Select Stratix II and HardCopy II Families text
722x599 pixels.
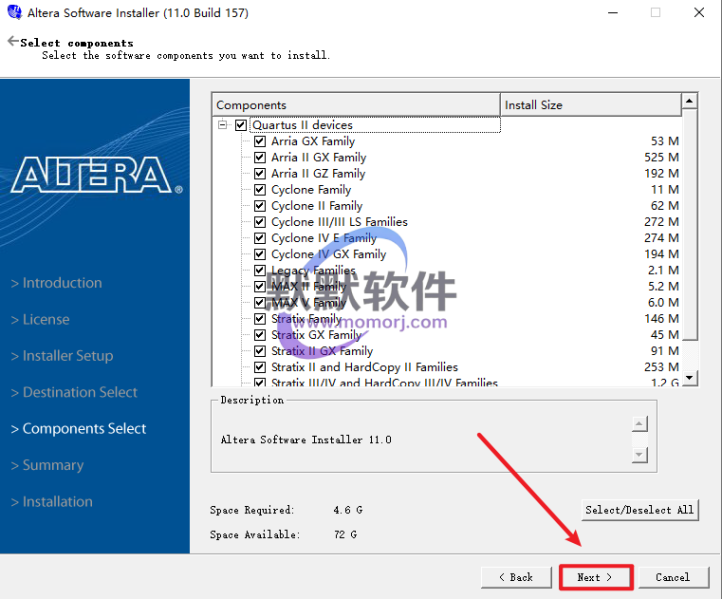[365, 366]
